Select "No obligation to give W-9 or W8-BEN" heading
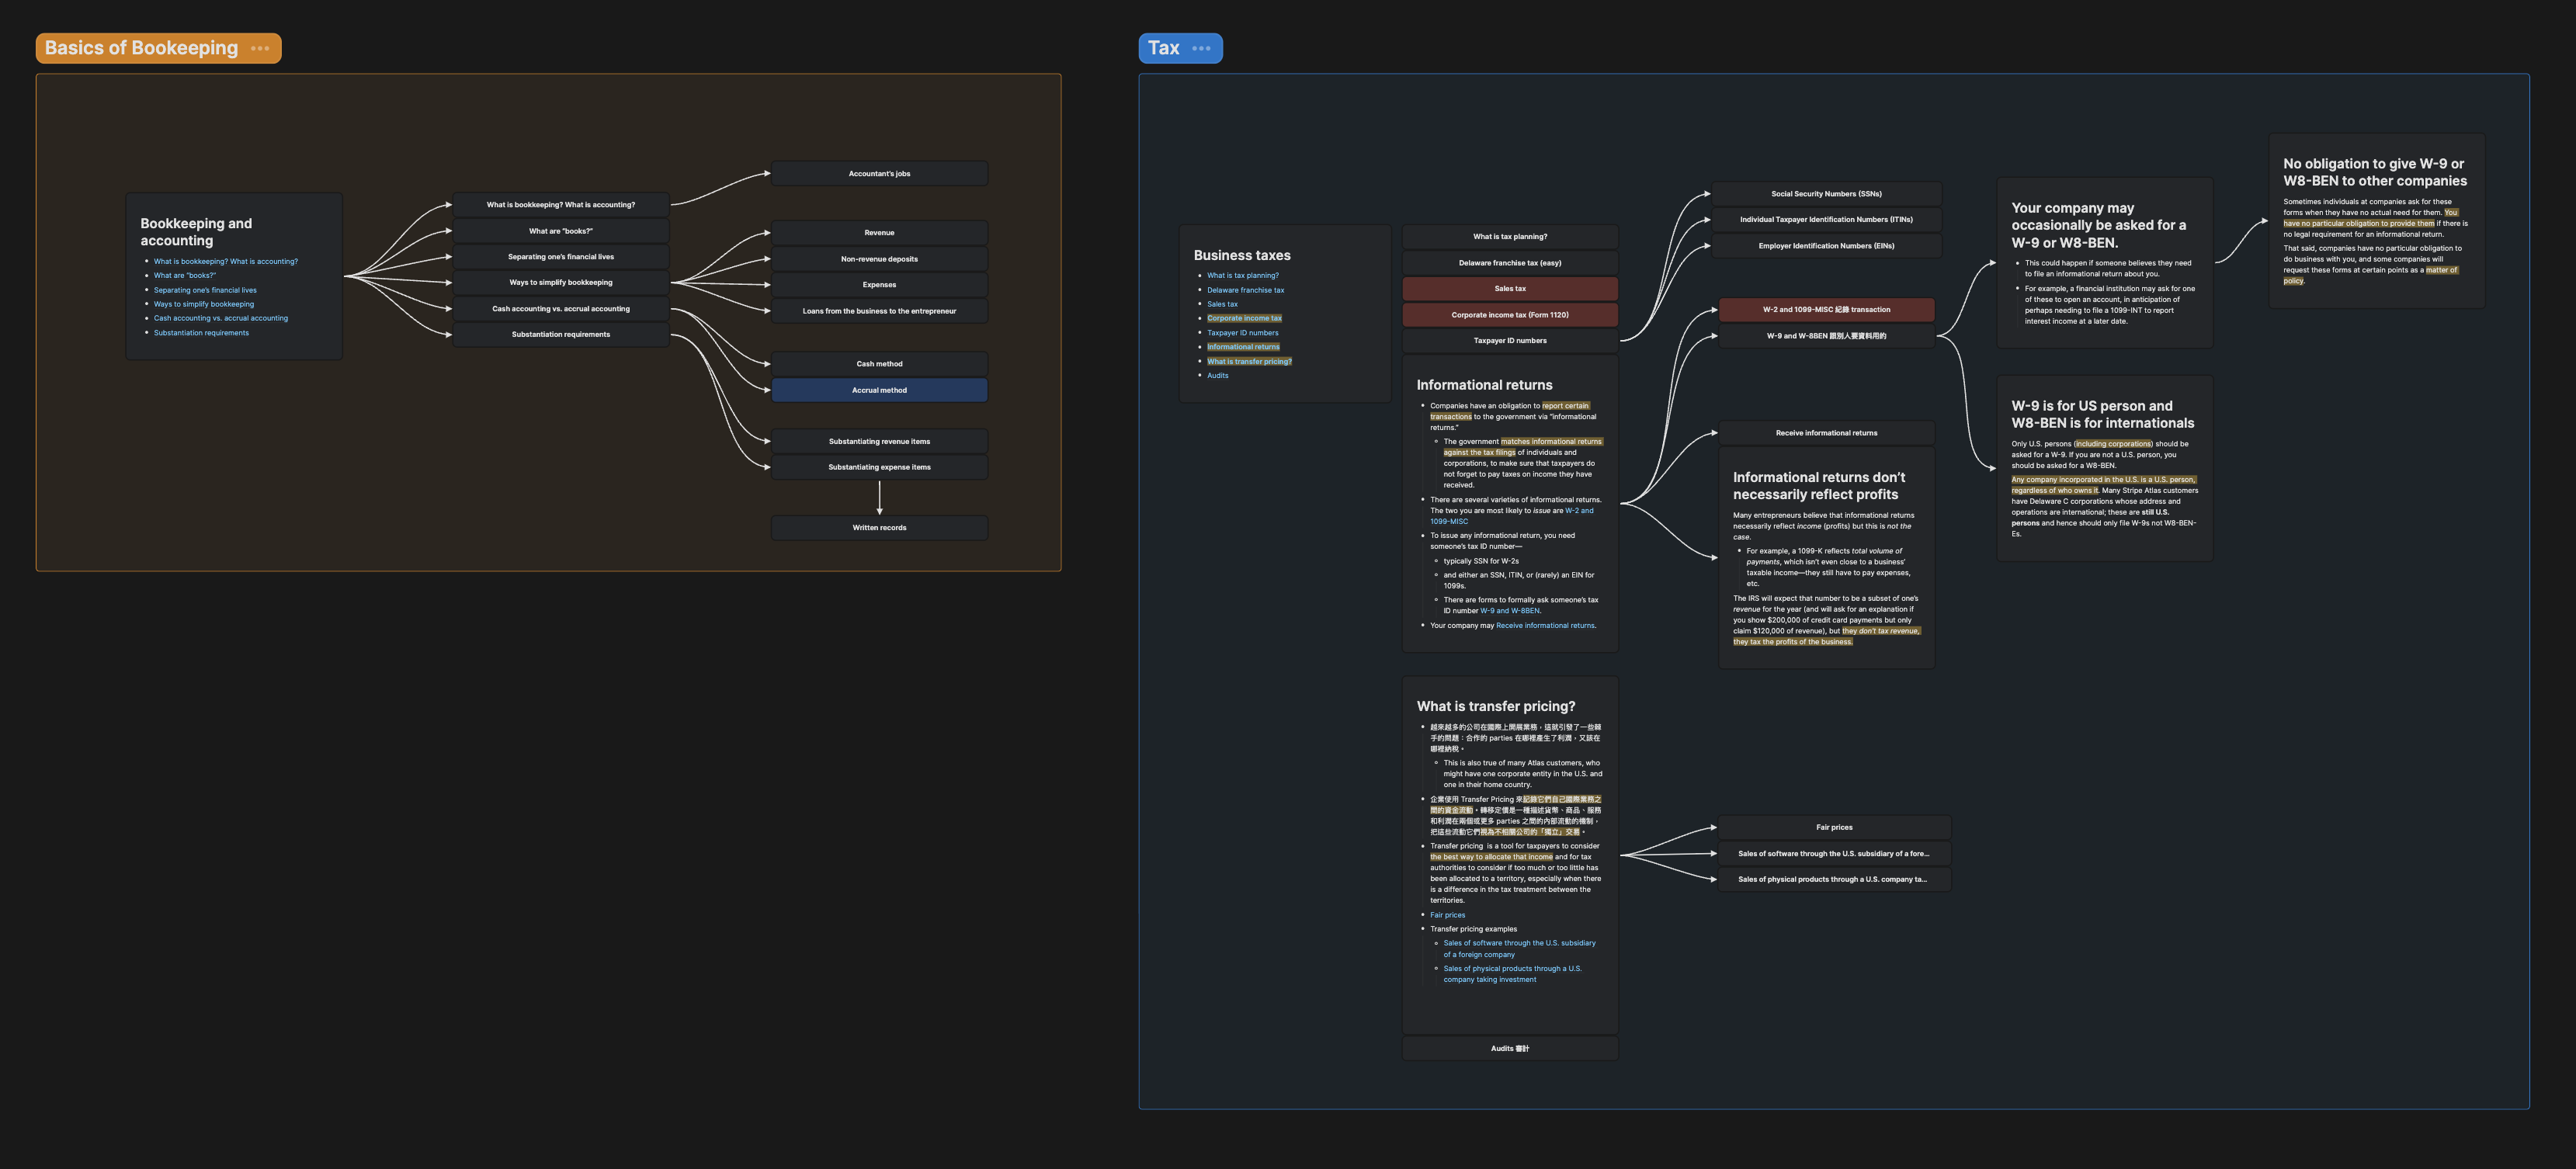 2374,172
